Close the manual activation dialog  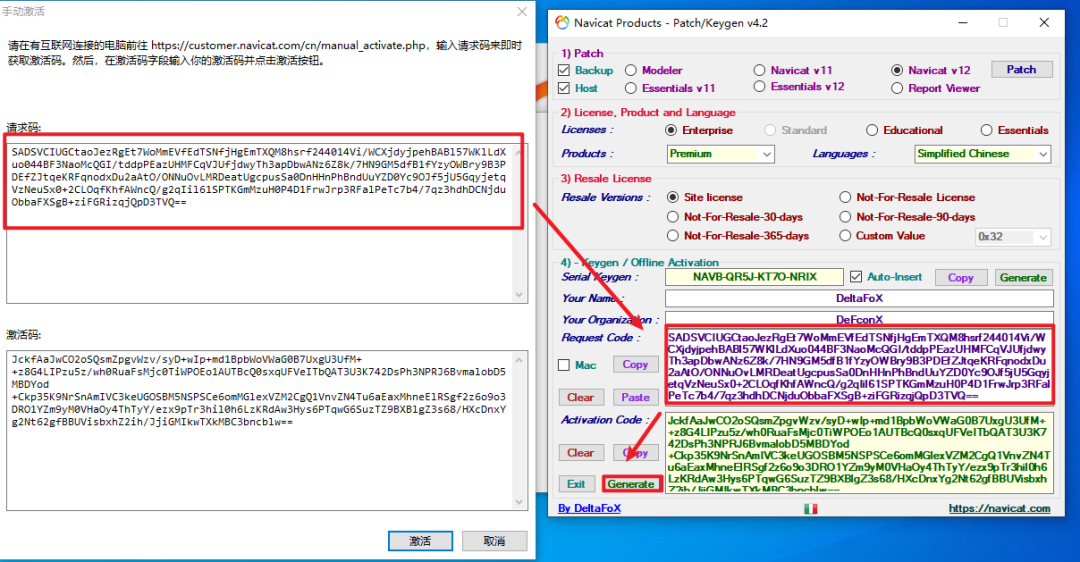click(x=522, y=12)
